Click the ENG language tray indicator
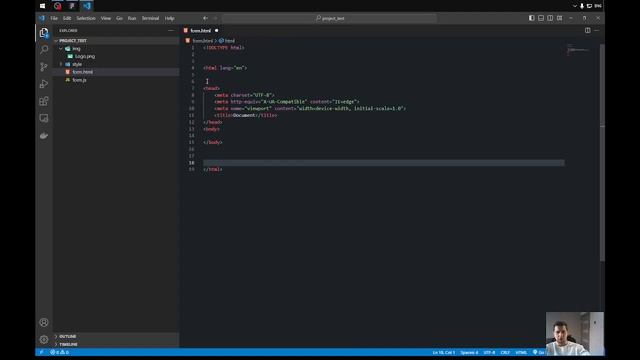 click(598, 6)
